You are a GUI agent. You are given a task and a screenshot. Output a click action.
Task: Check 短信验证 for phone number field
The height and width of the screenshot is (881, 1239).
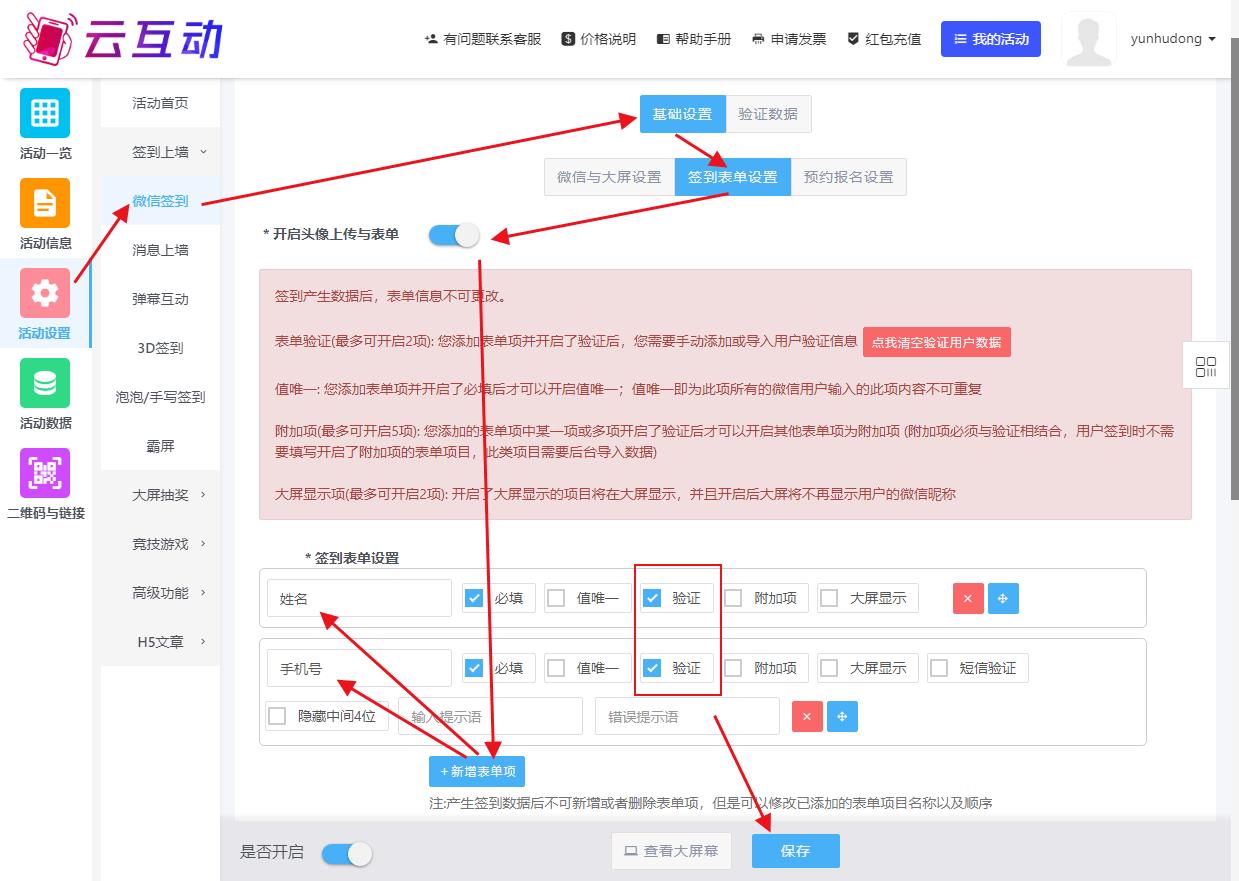[939, 668]
